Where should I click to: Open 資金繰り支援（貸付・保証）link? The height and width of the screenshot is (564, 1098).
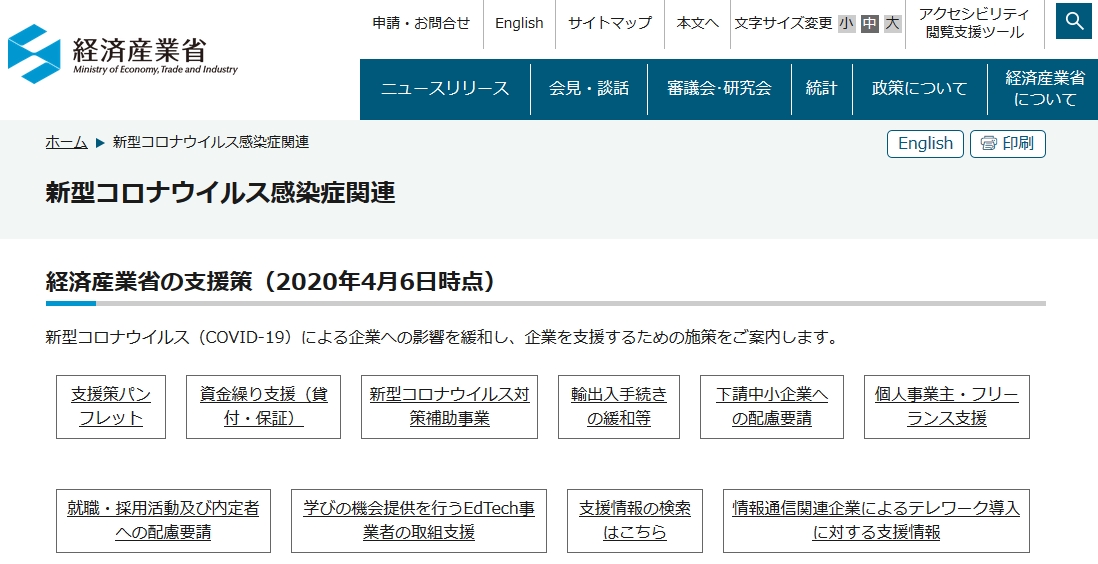click(263, 406)
